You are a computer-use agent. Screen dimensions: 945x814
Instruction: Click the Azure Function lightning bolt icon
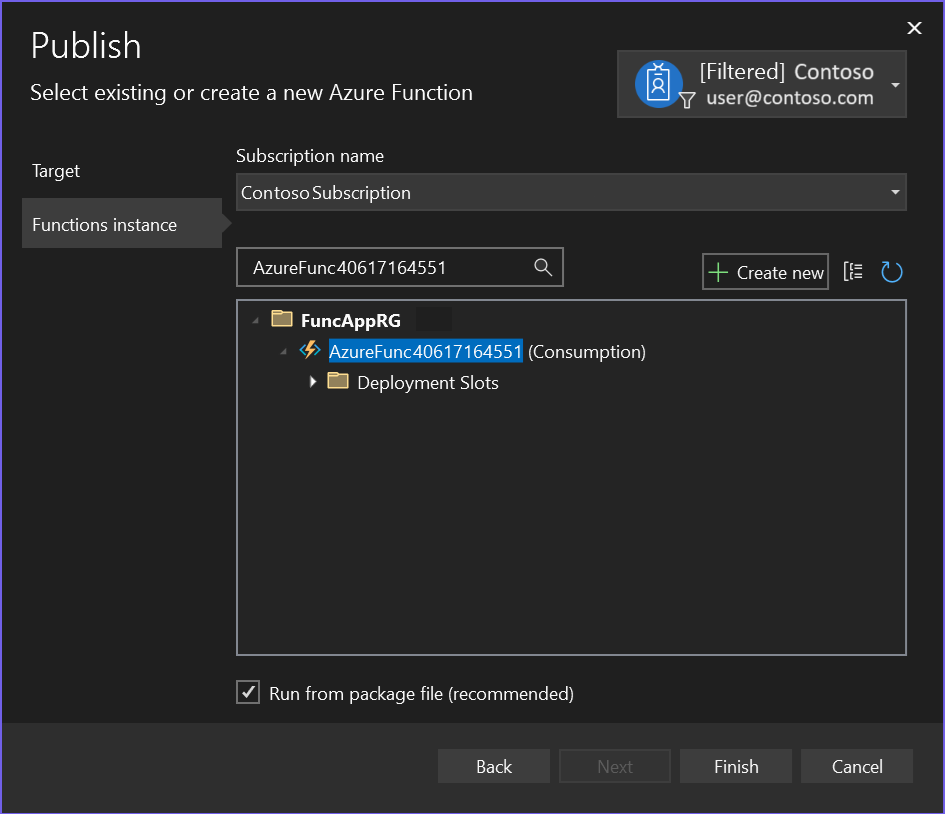[310, 351]
